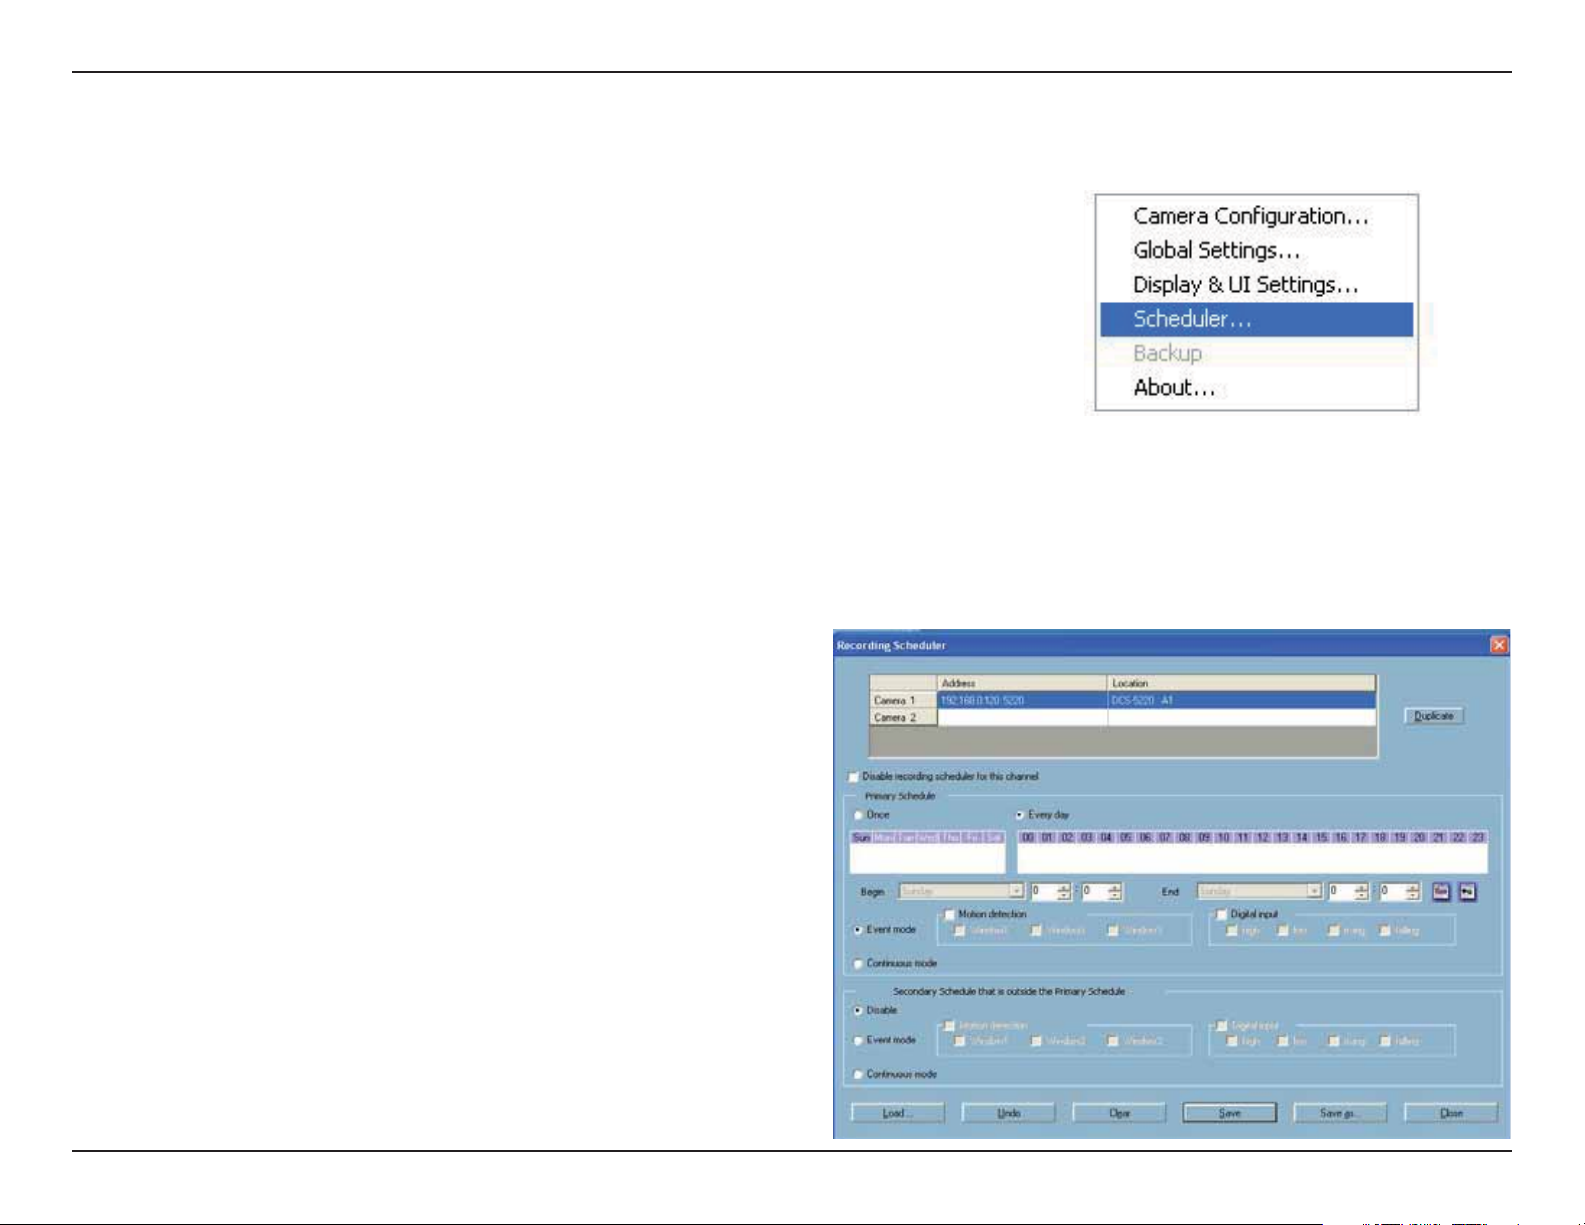1585x1225 pixels.
Task: Click the Address column header
Action: (x=1022, y=683)
